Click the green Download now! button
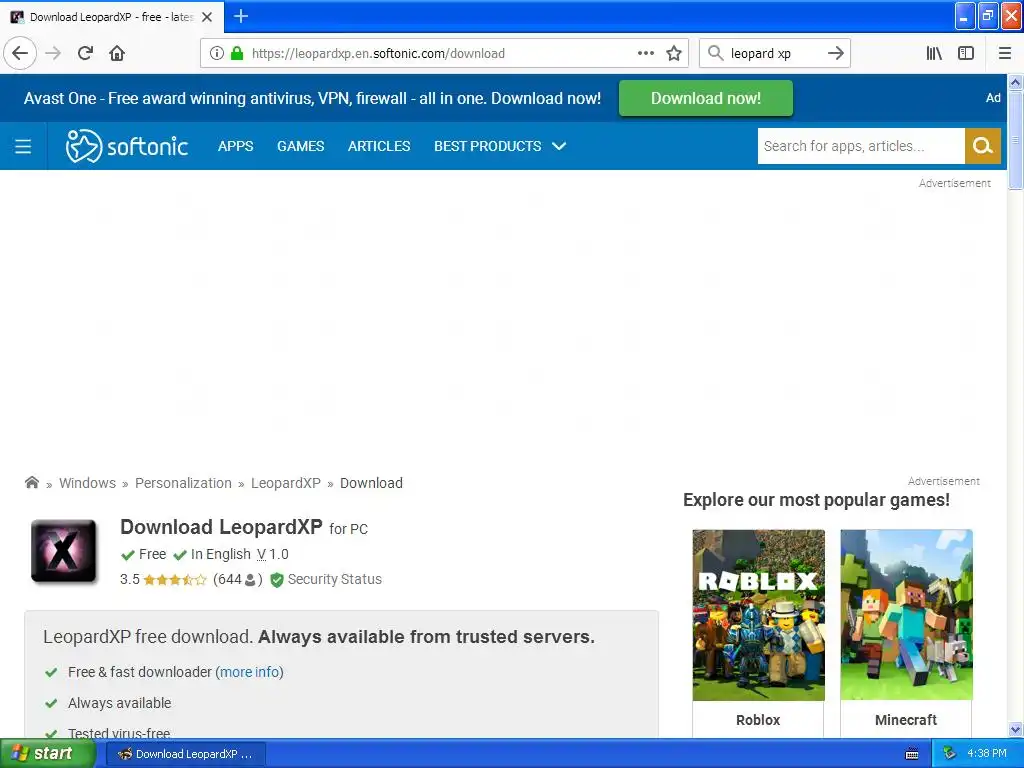The height and width of the screenshot is (768, 1024). coord(705,98)
